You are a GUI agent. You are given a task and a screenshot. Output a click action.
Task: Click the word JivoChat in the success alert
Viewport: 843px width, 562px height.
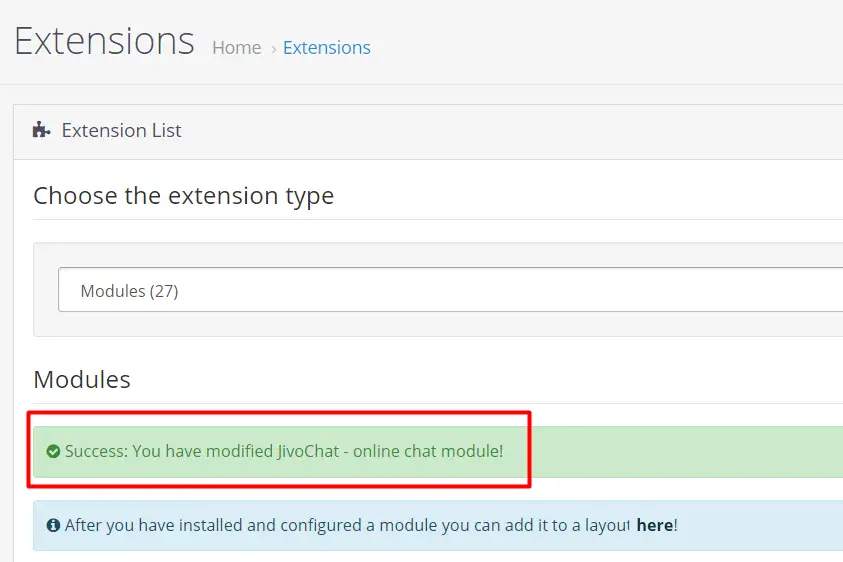tap(310, 451)
